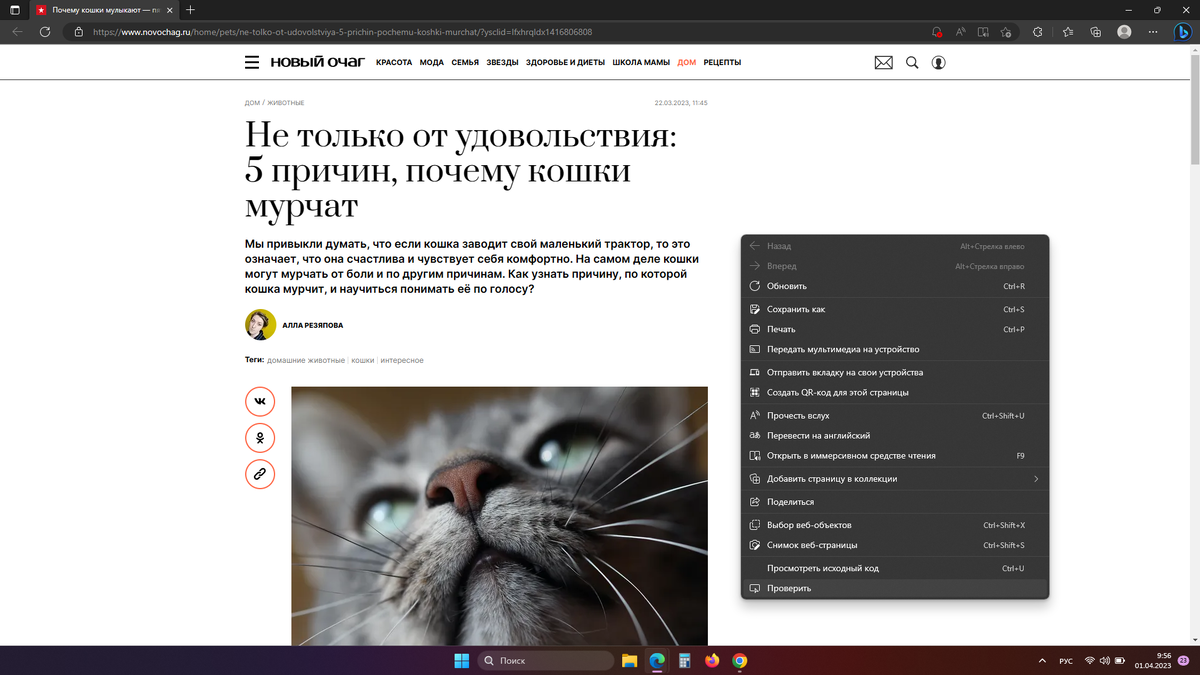Open the Семья section
This screenshot has height=675, width=1200.
[x=465, y=62]
